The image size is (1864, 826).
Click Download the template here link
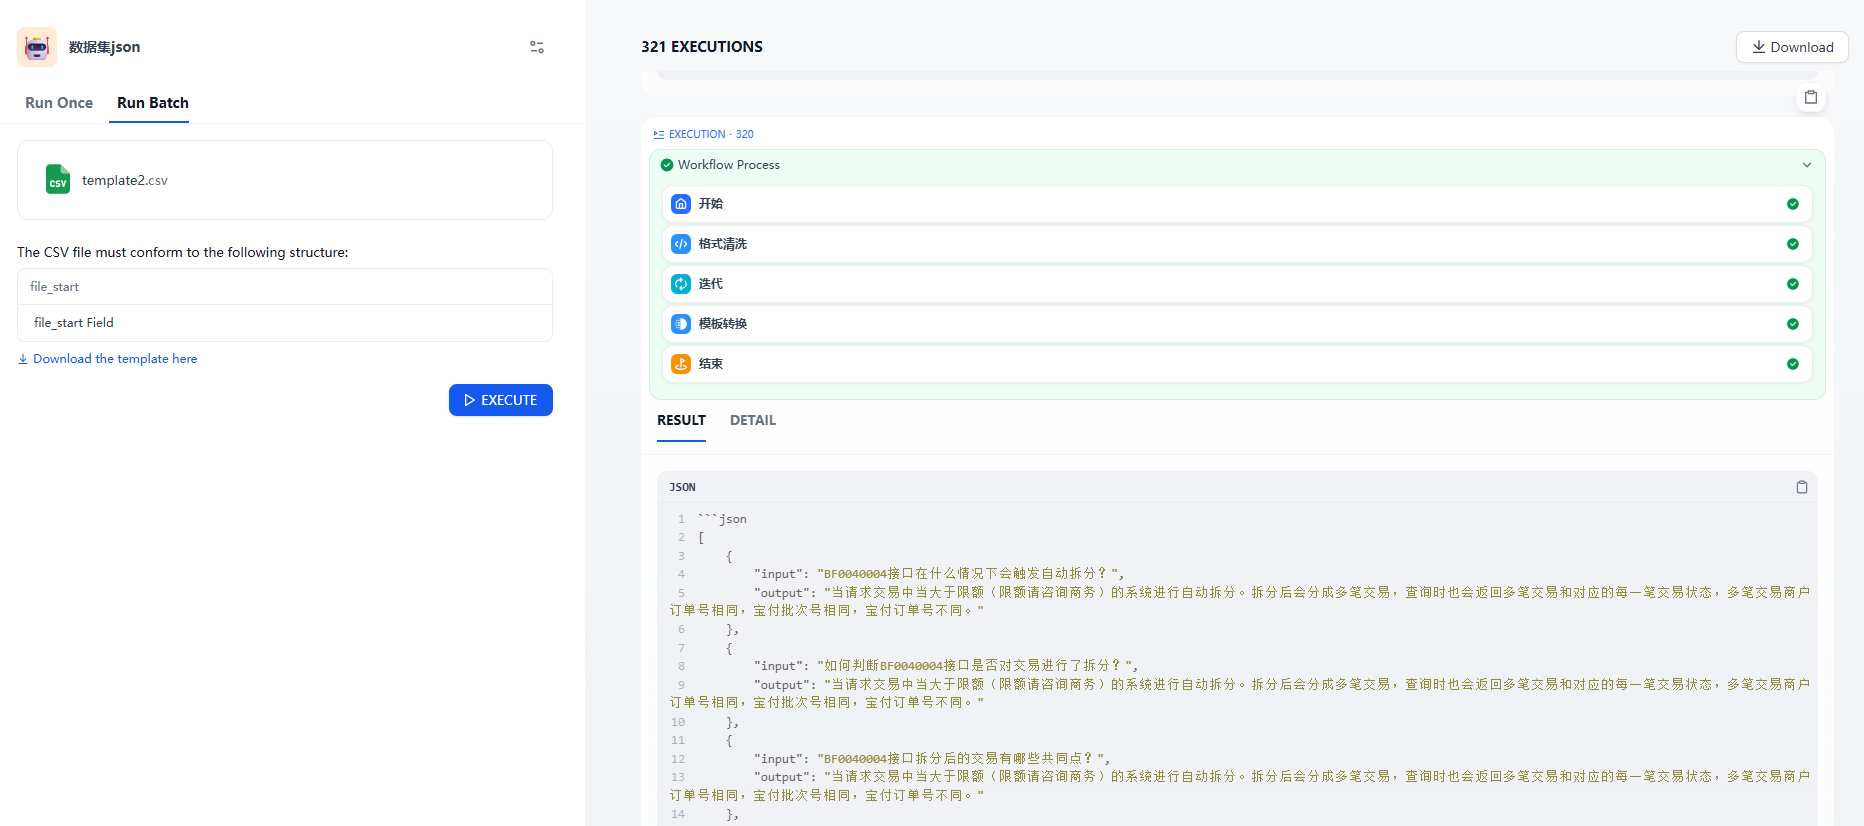tap(115, 359)
